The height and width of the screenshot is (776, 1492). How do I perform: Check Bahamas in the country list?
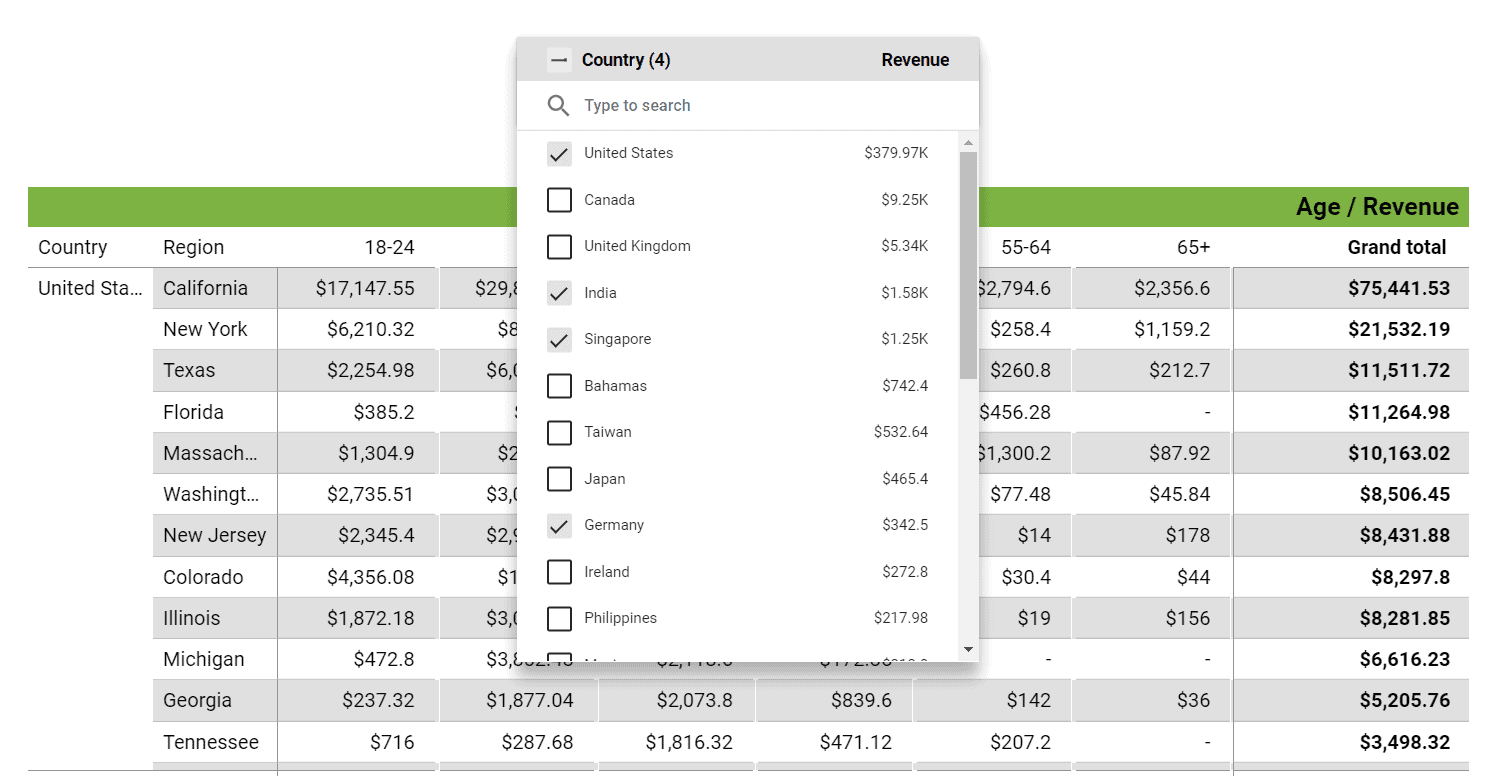[559, 386]
